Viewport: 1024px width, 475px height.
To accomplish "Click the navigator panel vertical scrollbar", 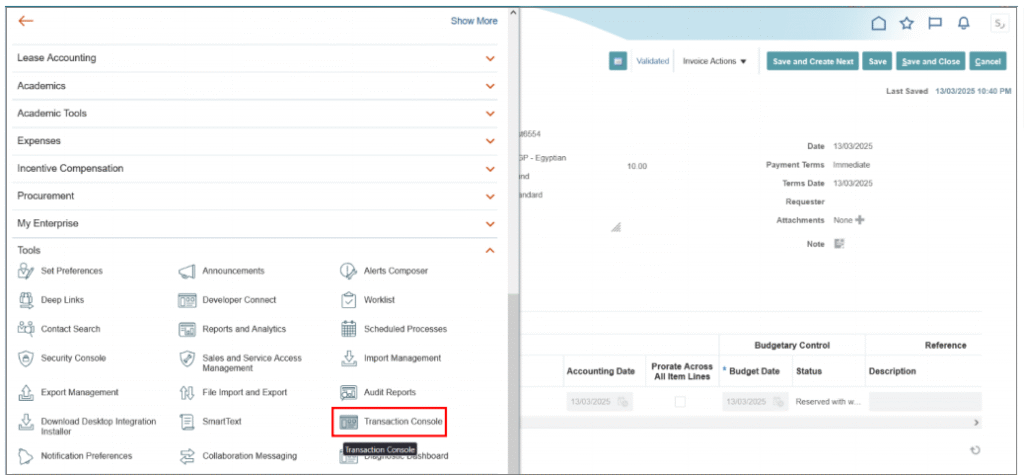I will click(513, 380).
